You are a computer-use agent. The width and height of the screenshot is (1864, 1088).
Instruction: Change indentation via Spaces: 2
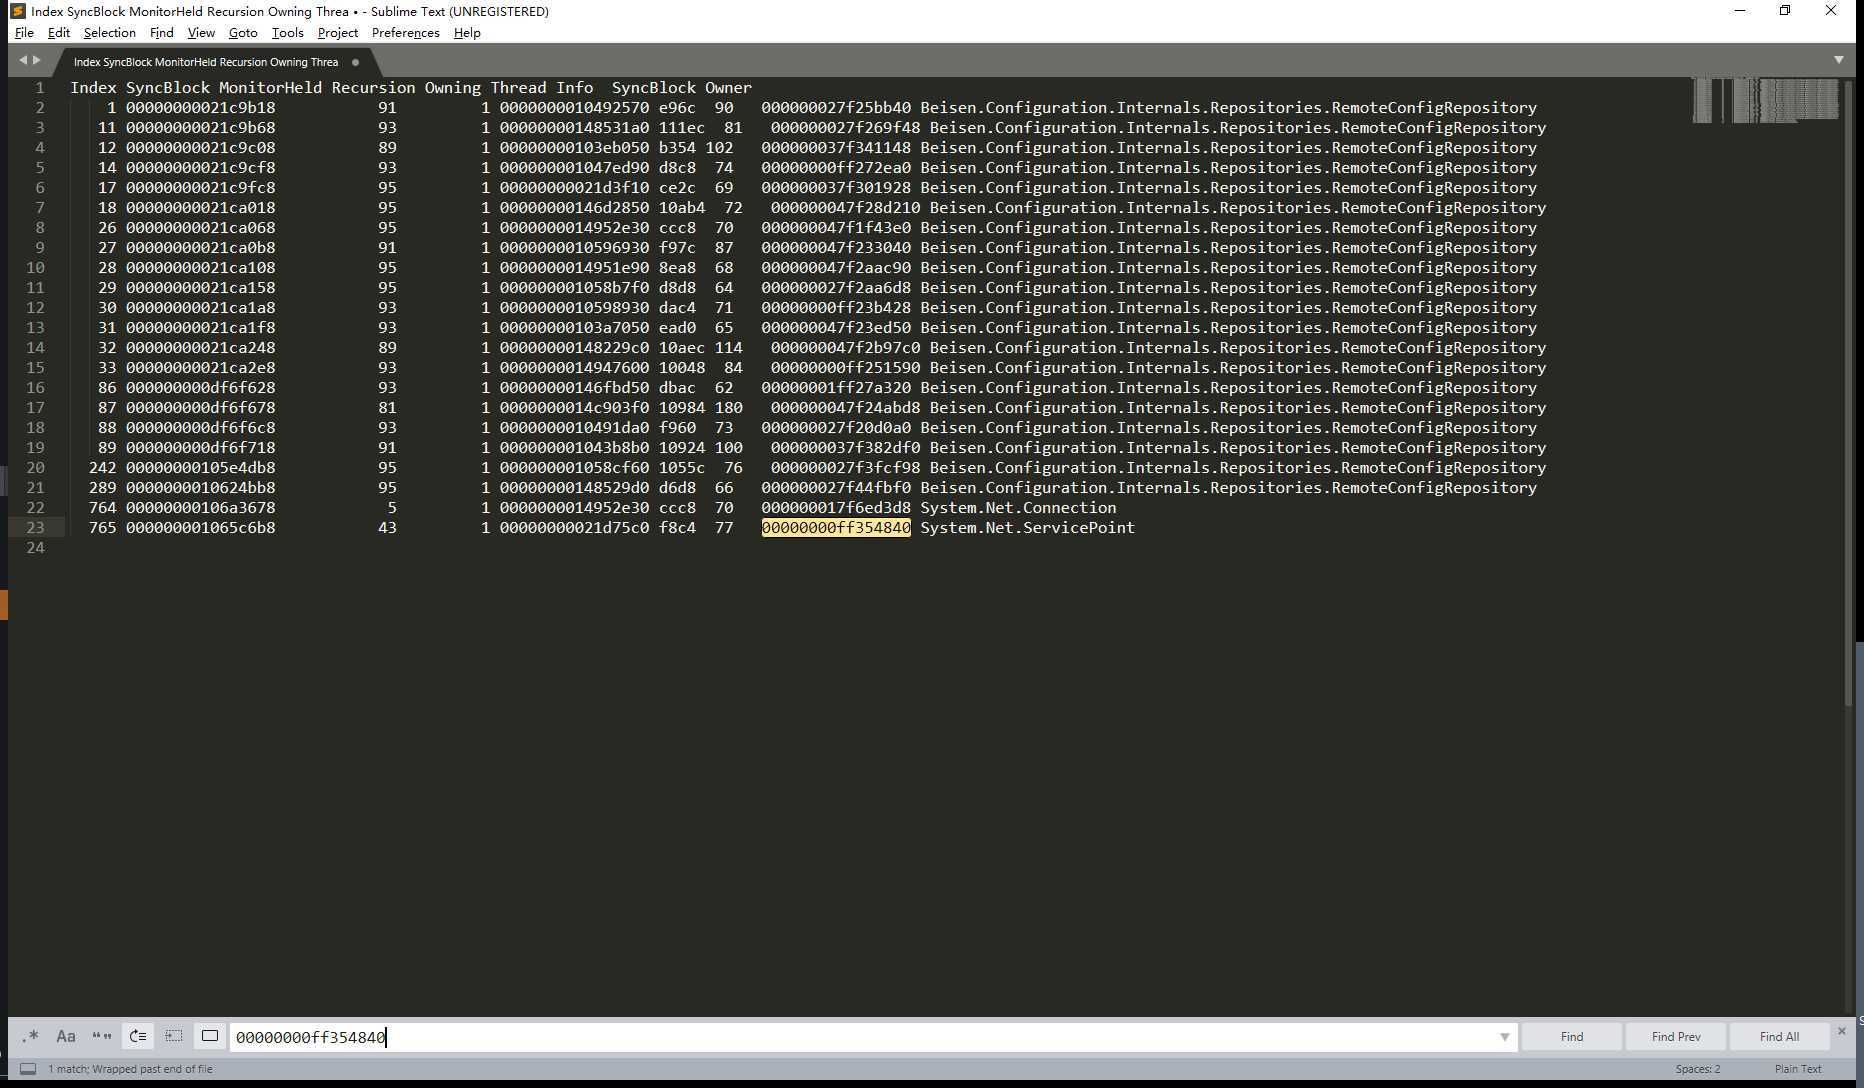tap(1698, 1069)
